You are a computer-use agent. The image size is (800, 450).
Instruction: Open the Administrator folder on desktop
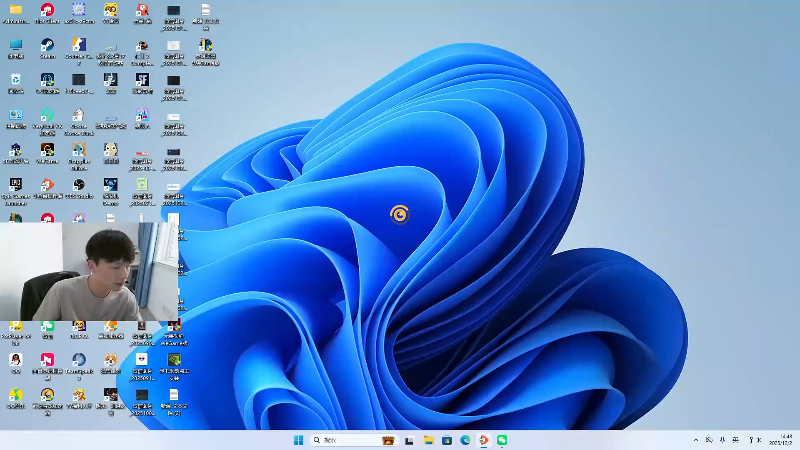pyautogui.click(x=16, y=11)
